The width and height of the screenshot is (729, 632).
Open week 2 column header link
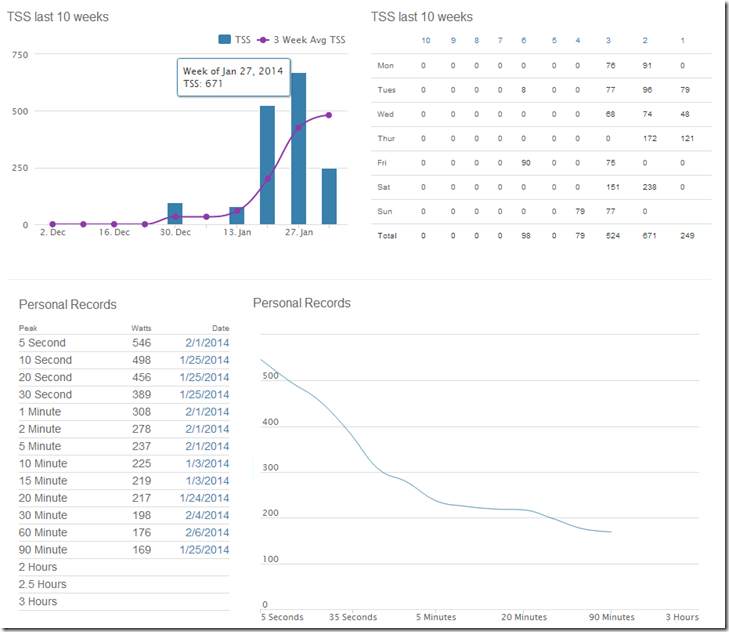pyautogui.click(x=645, y=40)
